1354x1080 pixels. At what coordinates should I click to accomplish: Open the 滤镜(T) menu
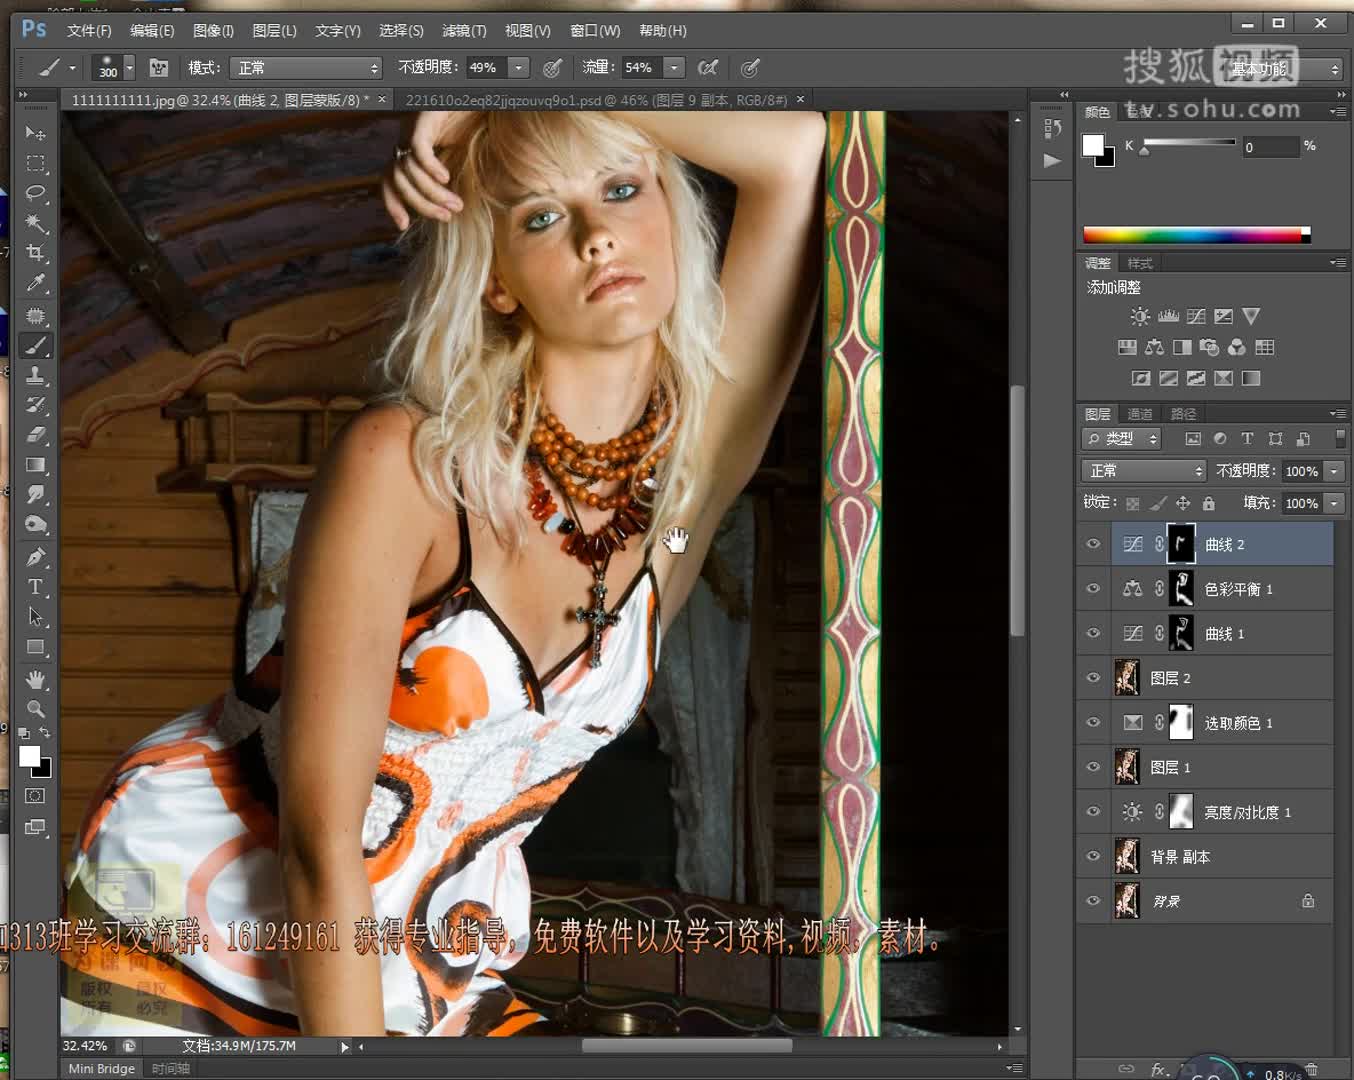pyautogui.click(x=464, y=31)
